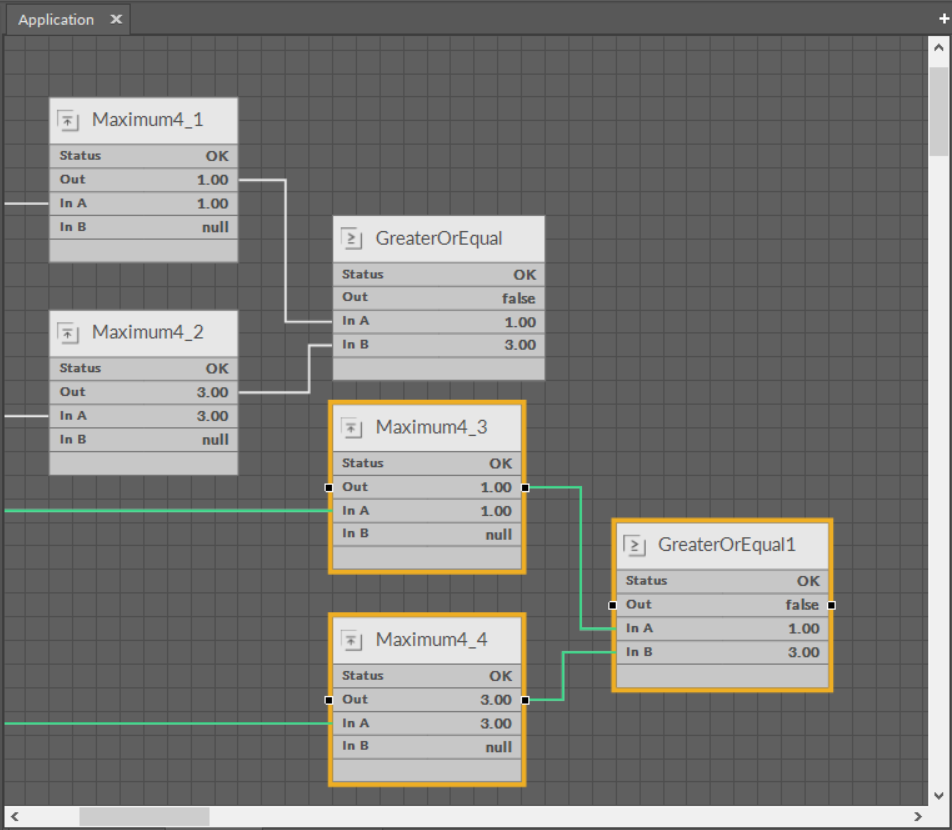The width and height of the screenshot is (952, 830).
Task: Click the Out right port of GreaterOrEqual1
Action: 831,605
